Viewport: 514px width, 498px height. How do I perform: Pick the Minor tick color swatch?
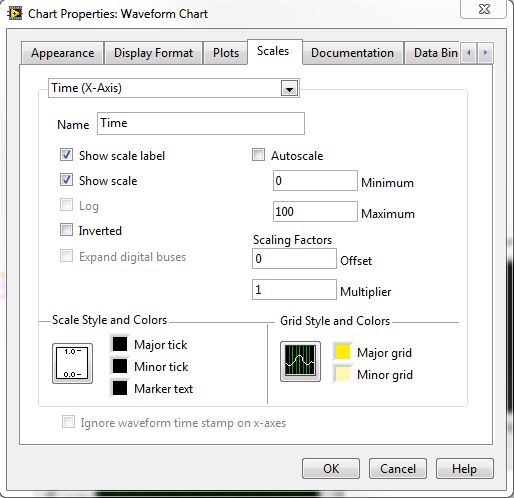point(120,366)
